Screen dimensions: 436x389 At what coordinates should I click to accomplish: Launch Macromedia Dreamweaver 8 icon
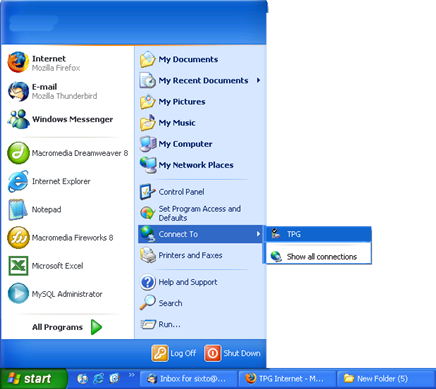coord(18,153)
